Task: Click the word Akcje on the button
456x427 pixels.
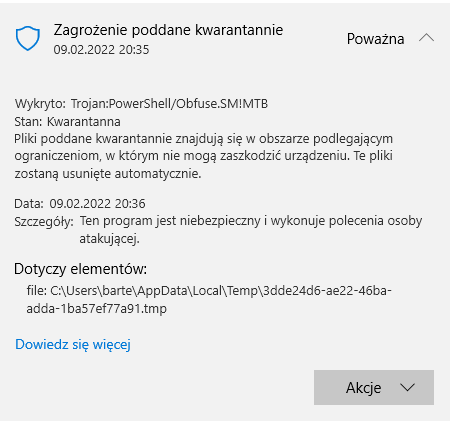Action: 363,388
